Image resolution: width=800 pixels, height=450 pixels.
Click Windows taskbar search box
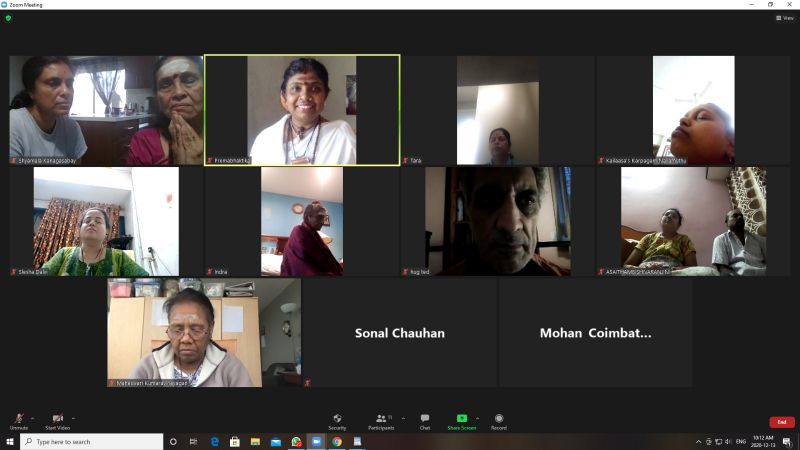click(92, 441)
